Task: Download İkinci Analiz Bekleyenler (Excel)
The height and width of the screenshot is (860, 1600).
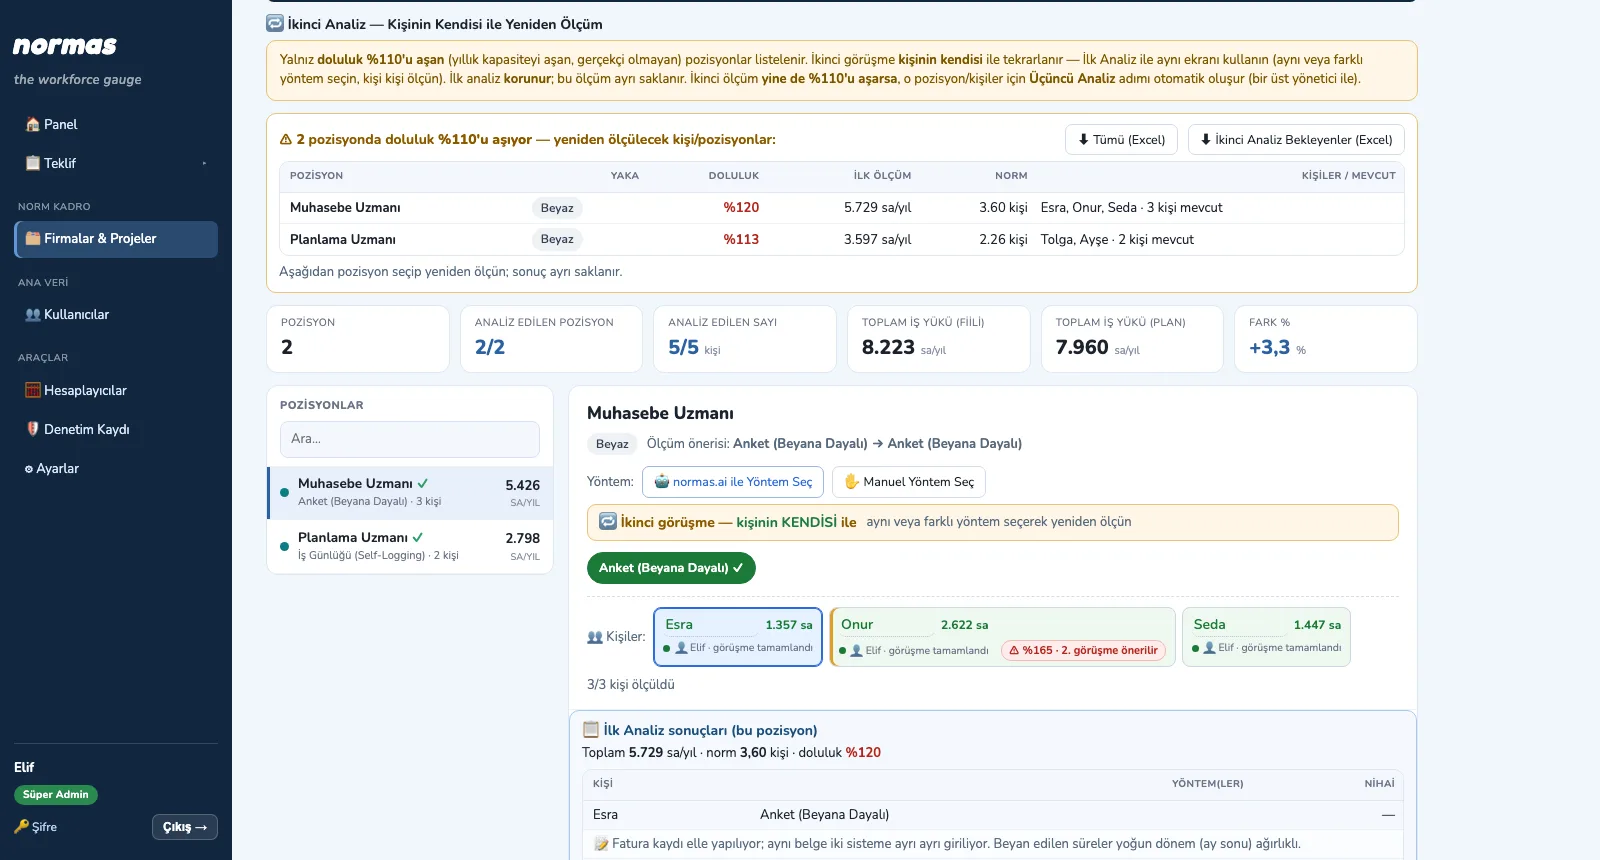Action: (1296, 140)
